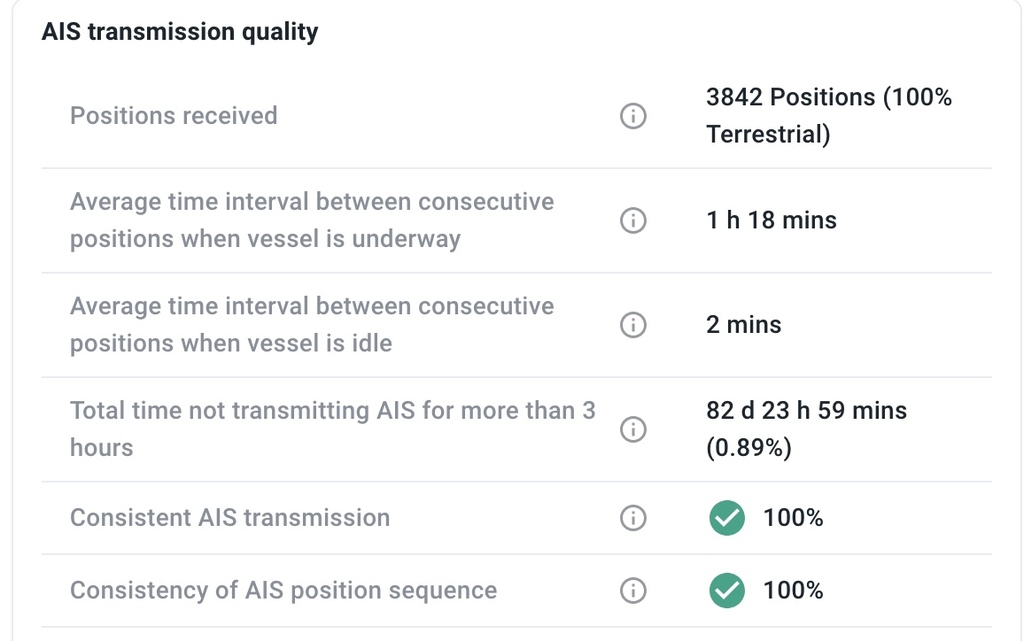1024x641 pixels.
Task: Click Total time not transmitting AIS label
Action: click(333, 429)
